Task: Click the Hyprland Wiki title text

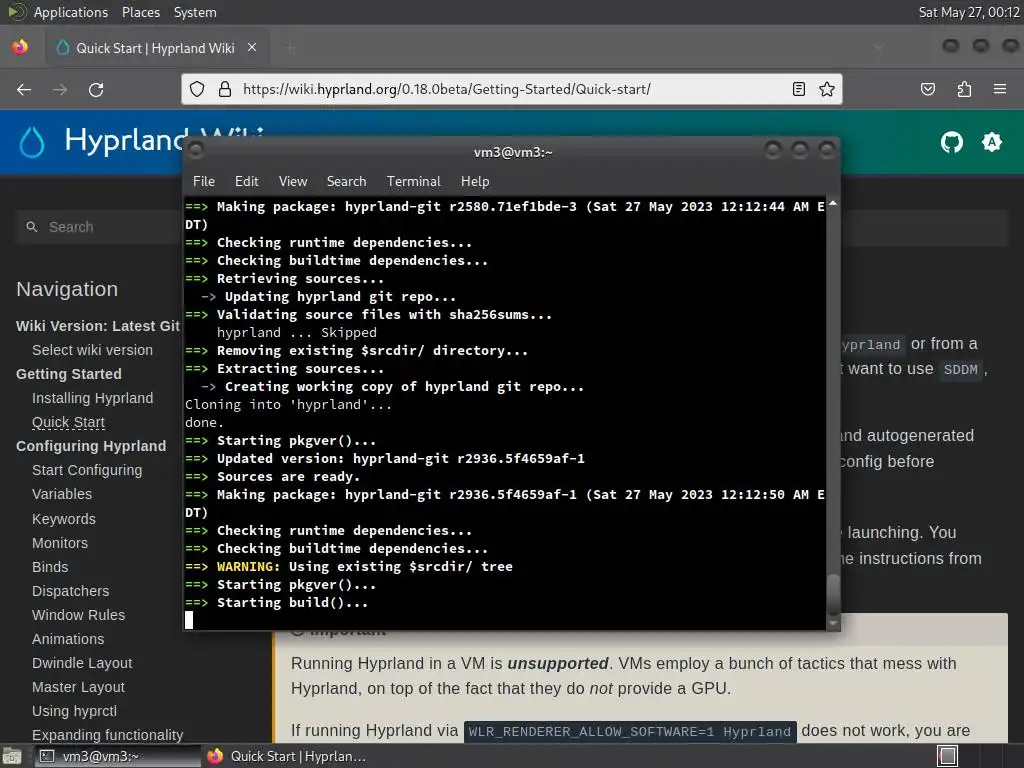Action: coord(126,140)
